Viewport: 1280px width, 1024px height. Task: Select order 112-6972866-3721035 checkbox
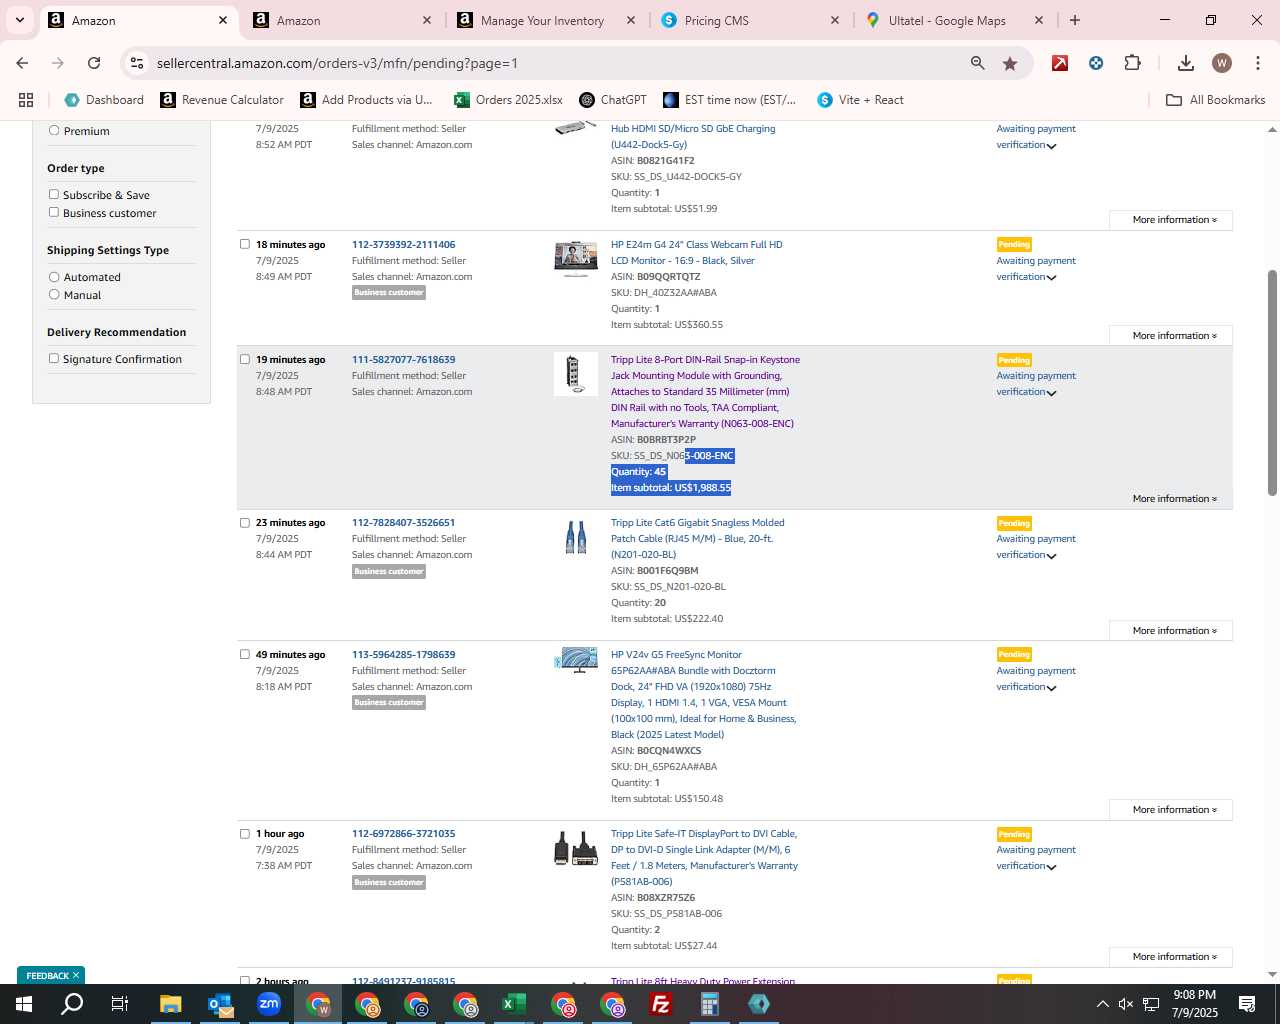[244, 833]
